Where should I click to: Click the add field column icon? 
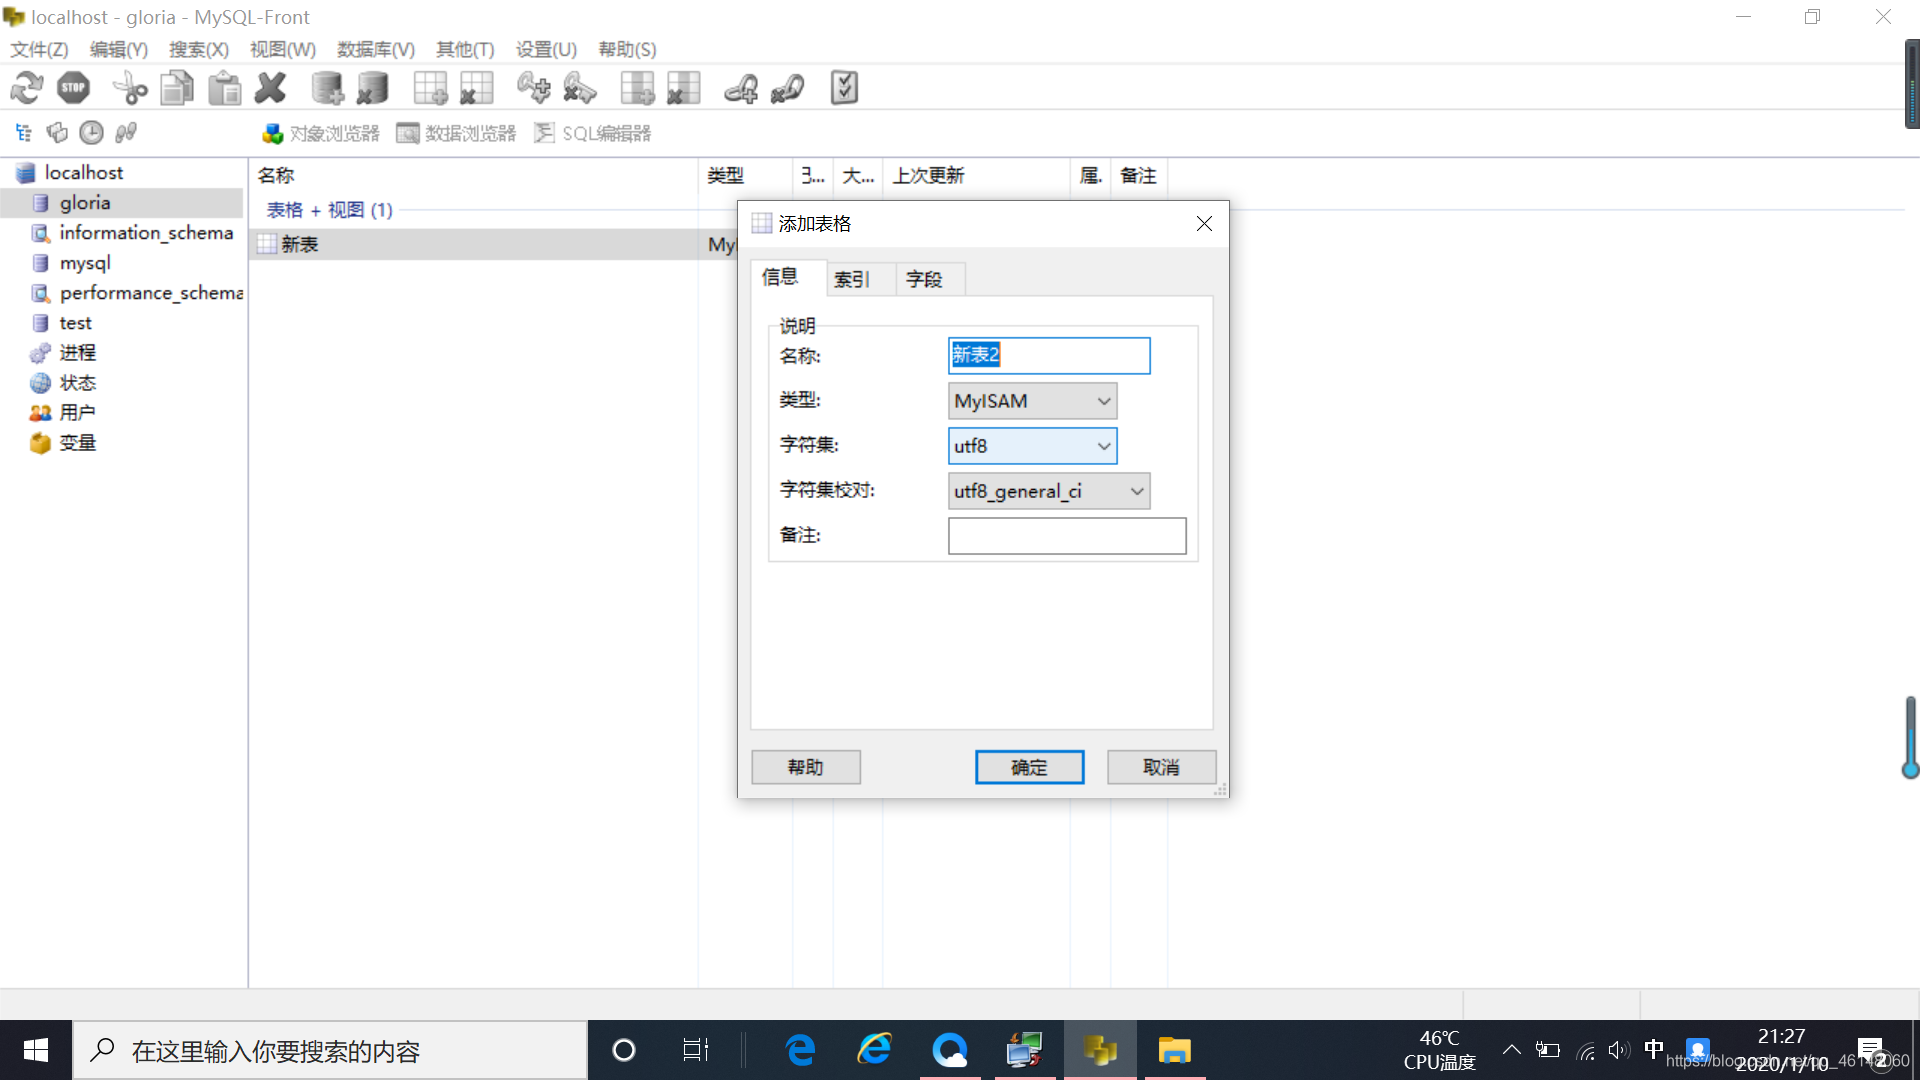click(637, 88)
